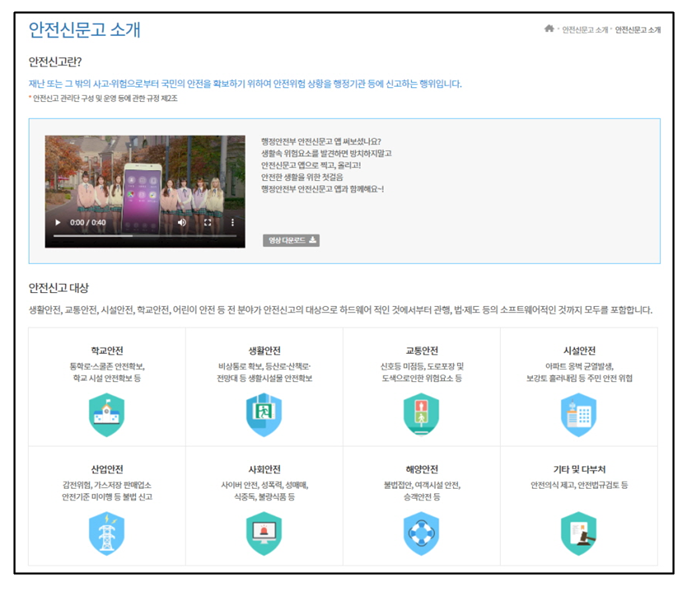Click the video thumbnail of the girl group

point(145,192)
